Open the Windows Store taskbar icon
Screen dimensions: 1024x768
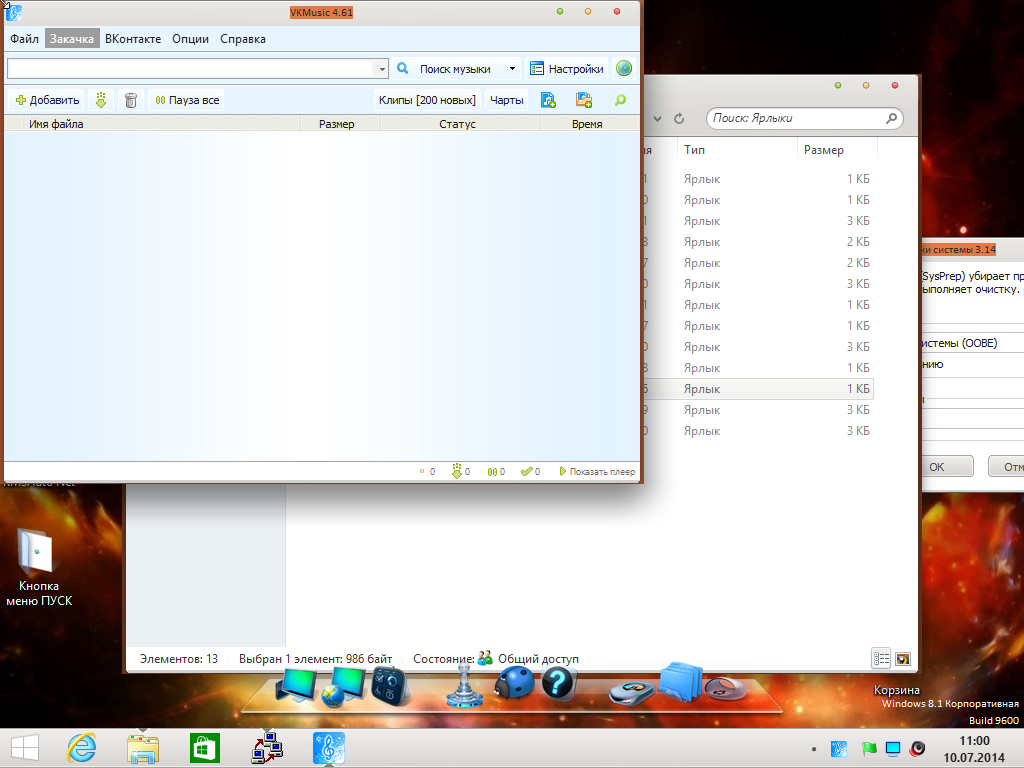[x=204, y=748]
